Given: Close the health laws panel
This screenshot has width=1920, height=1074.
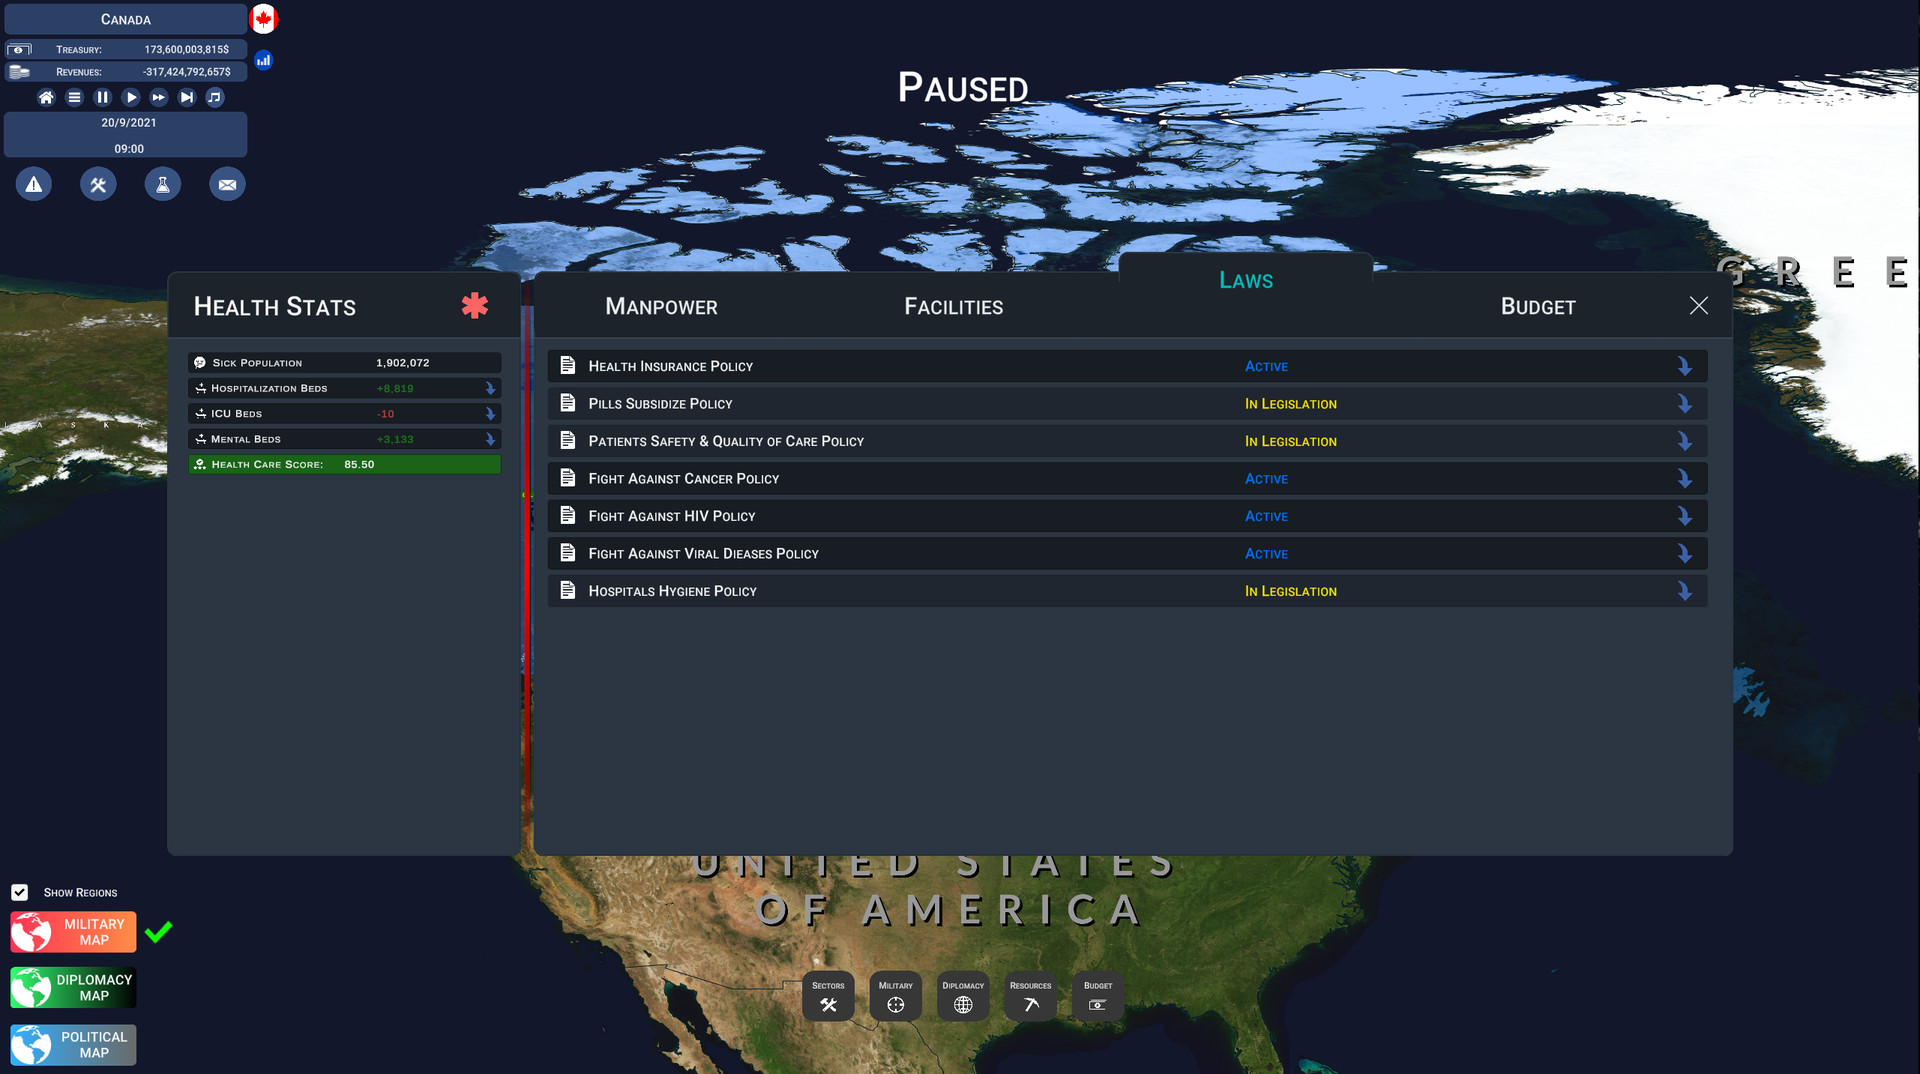Looking at the screenshot, I should tap(1698, 306).
